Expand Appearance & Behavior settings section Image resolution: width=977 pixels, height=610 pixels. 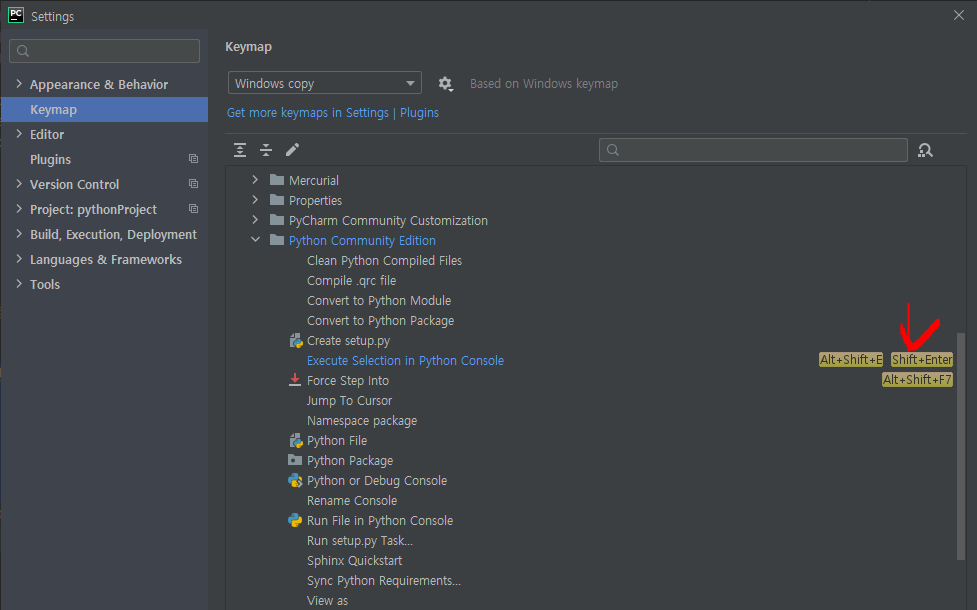(x=19, y=83)
